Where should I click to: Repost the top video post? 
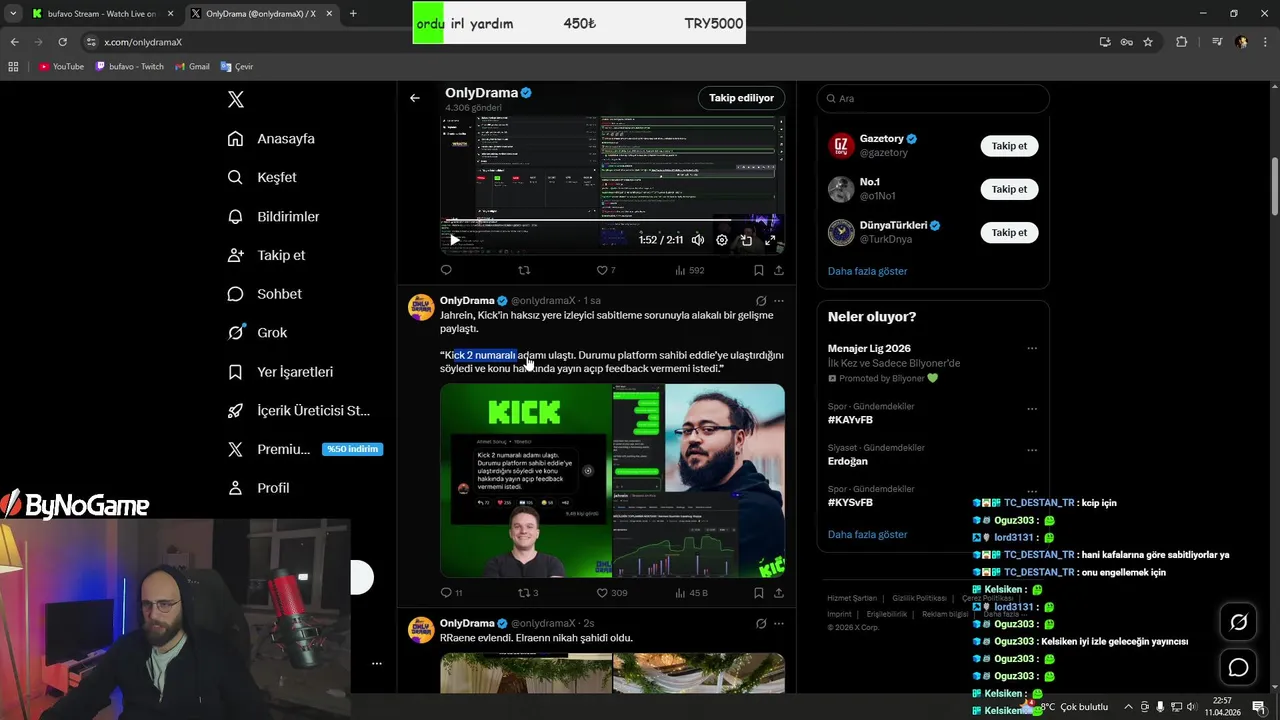pos(524,270)
